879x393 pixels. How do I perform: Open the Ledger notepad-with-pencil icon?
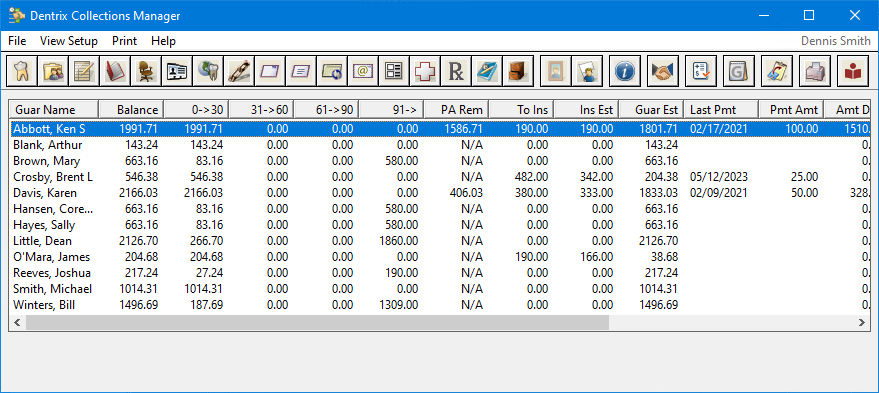coord(84,71)
